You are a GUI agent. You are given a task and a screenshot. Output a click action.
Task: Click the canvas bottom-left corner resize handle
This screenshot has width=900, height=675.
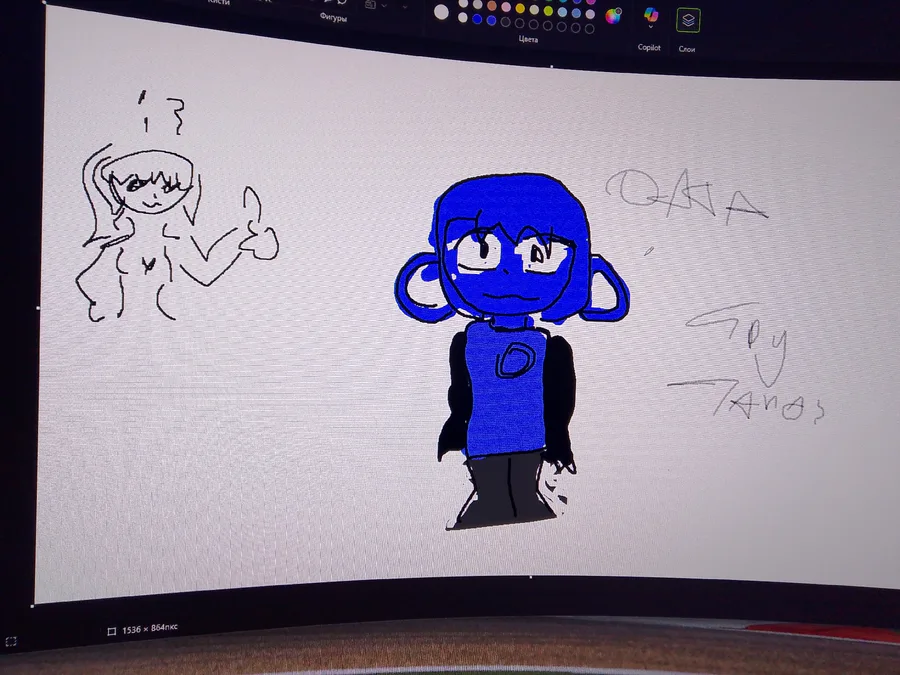coord(32,605)
